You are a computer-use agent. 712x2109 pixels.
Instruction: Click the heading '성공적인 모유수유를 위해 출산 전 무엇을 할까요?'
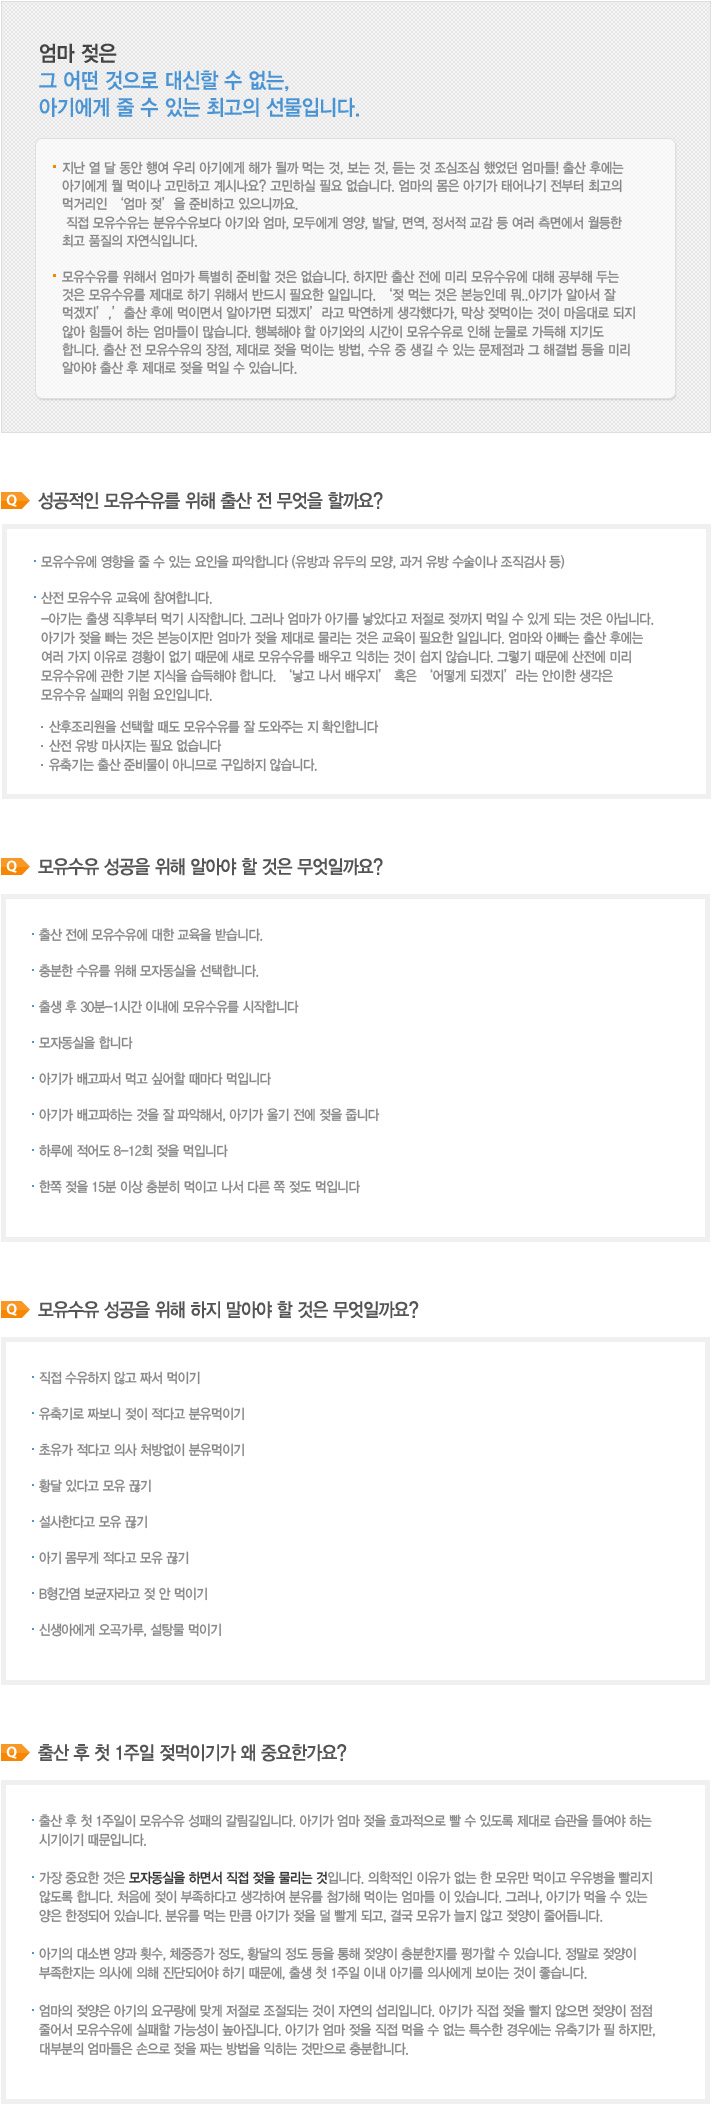(210, 501)
